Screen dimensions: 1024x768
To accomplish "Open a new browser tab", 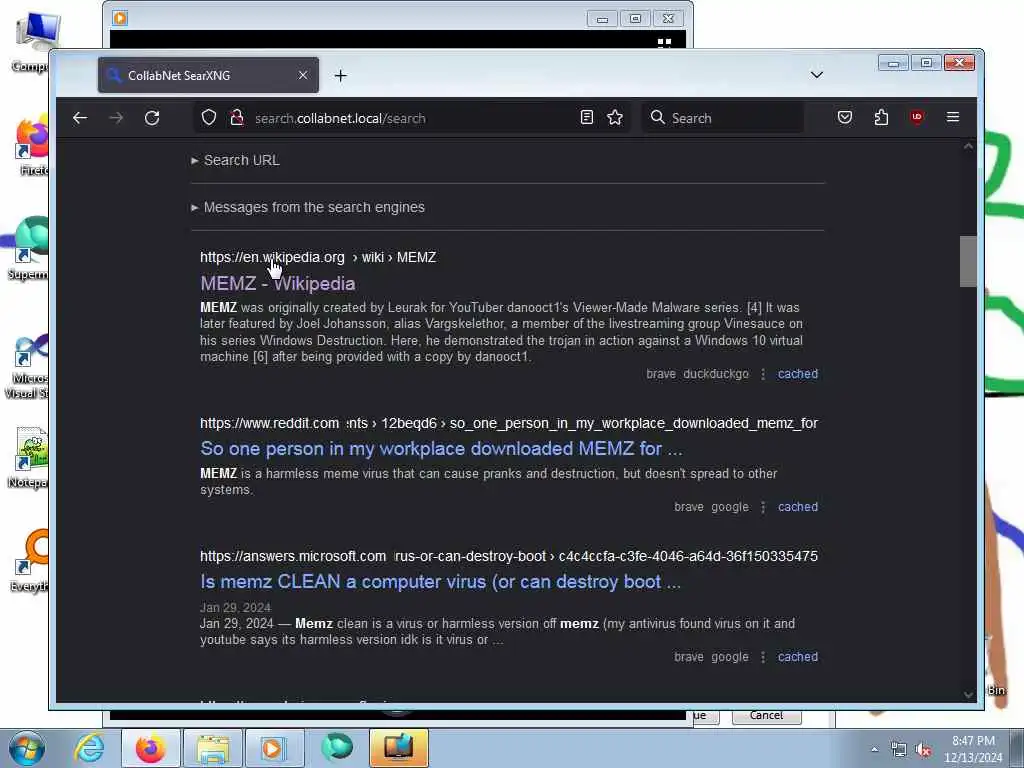I will point(340,76).
